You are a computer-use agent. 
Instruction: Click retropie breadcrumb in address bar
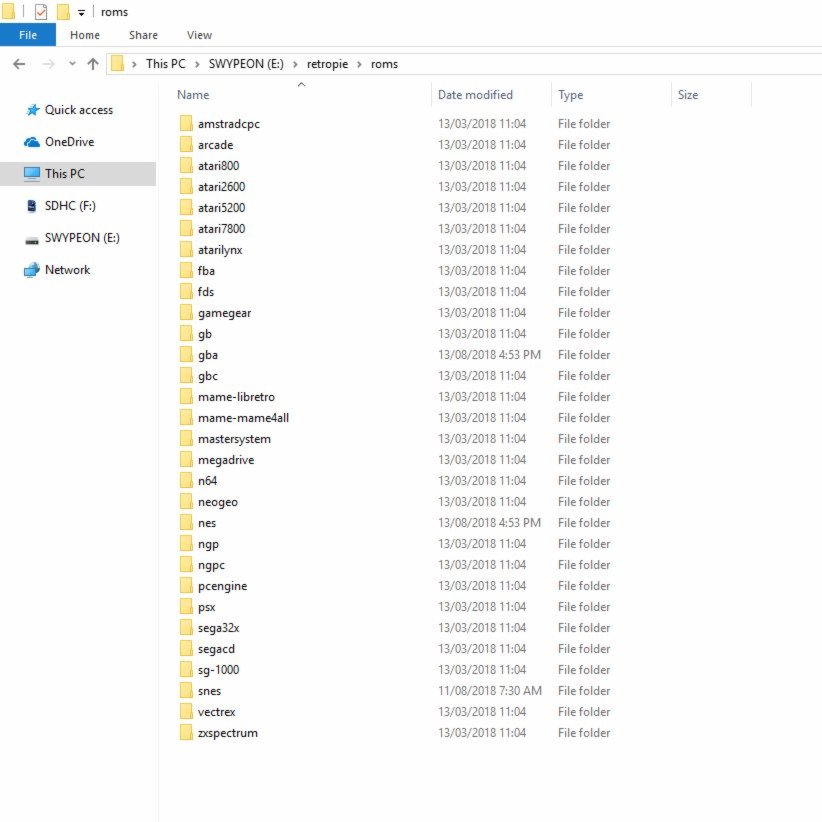(x=327, y=64)
